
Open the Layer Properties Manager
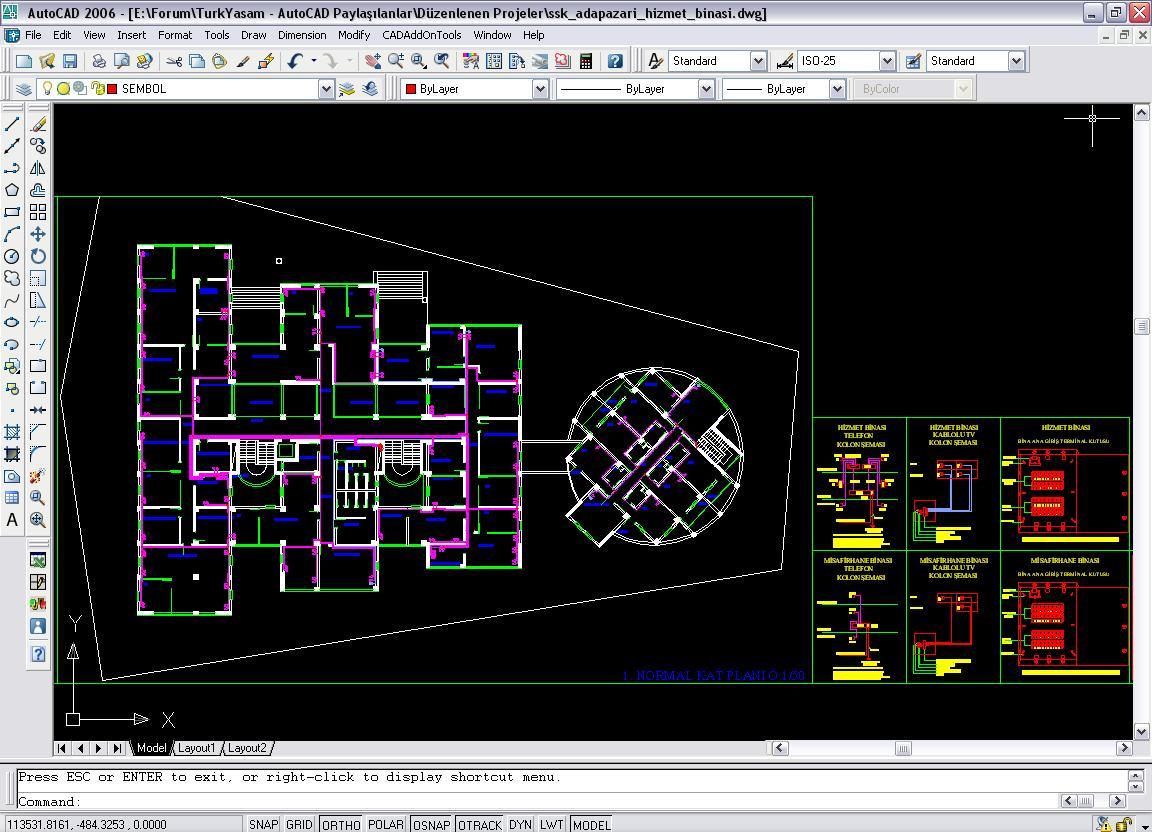(25, 89)
